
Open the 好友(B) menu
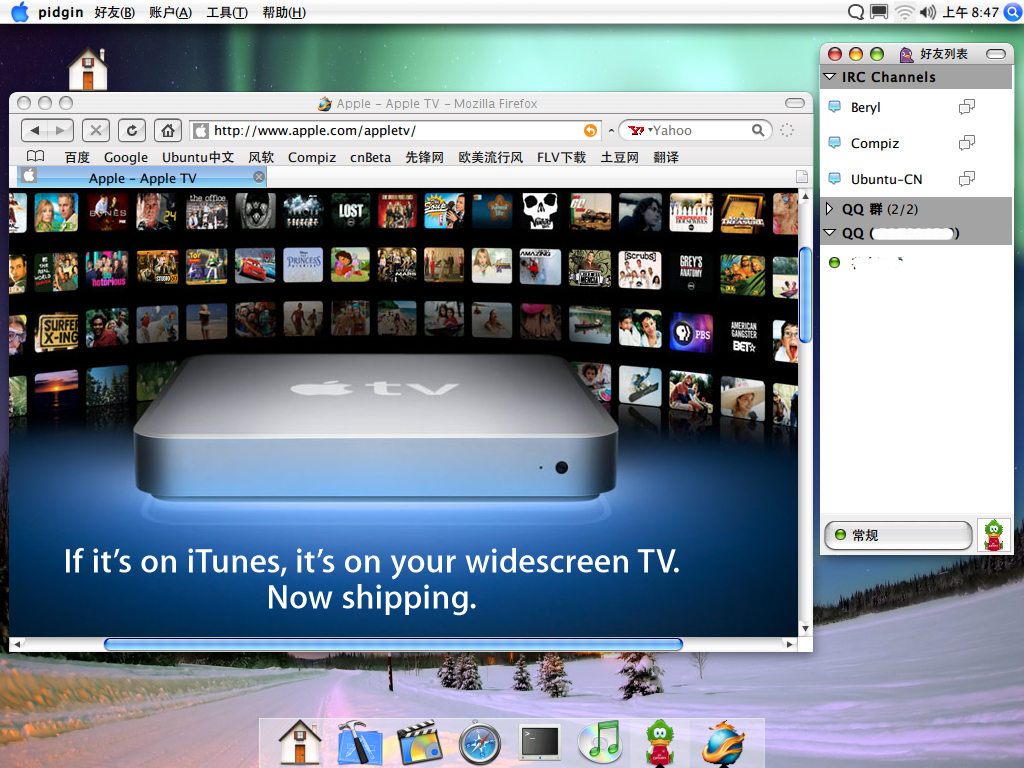[x=114, y=12]
